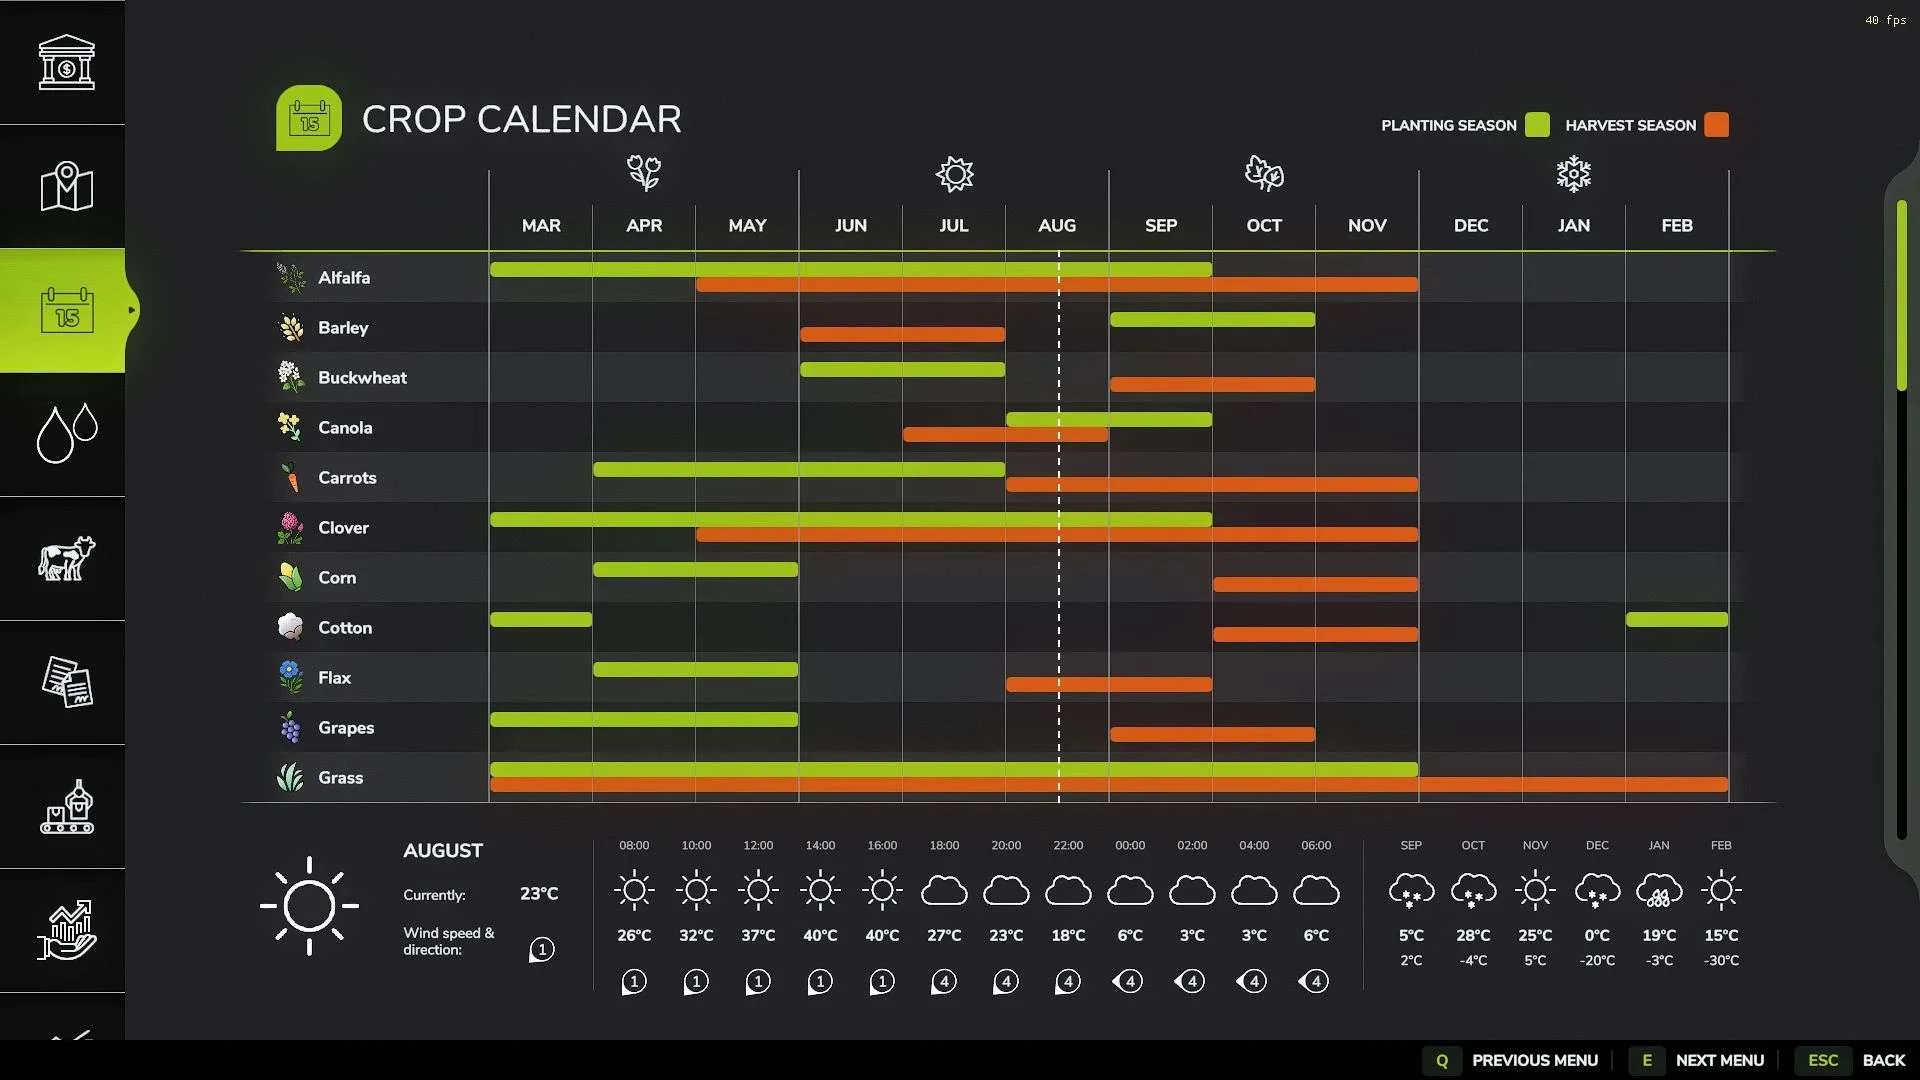This screenshot has height=1080, width=1920.
Task: Open the cow animals sidebar icon
Action: pos(66,558)
